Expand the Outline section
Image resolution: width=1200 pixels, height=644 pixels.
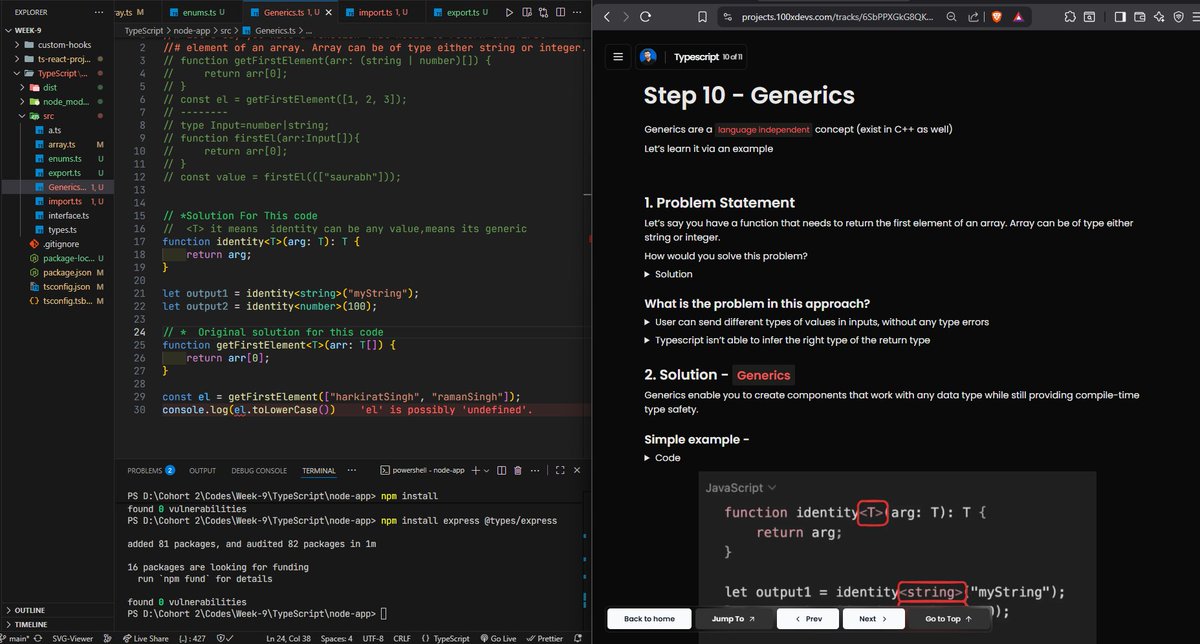pos(57,609)
